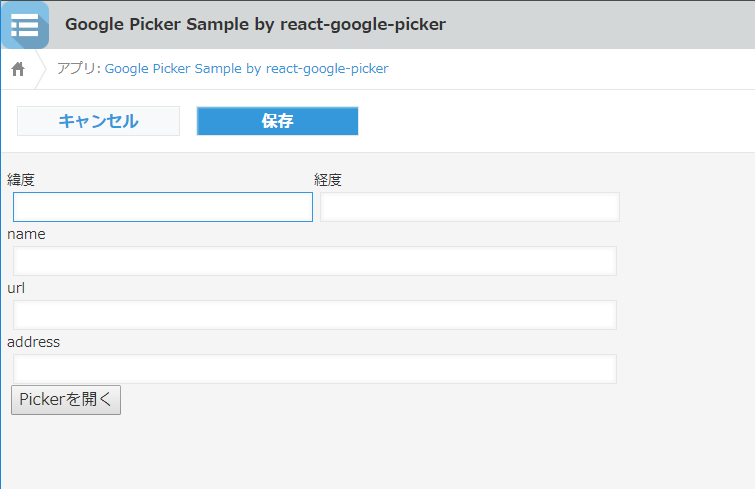Select the name text field
This screenshot has width=755, height=489.
click(315, 261)
